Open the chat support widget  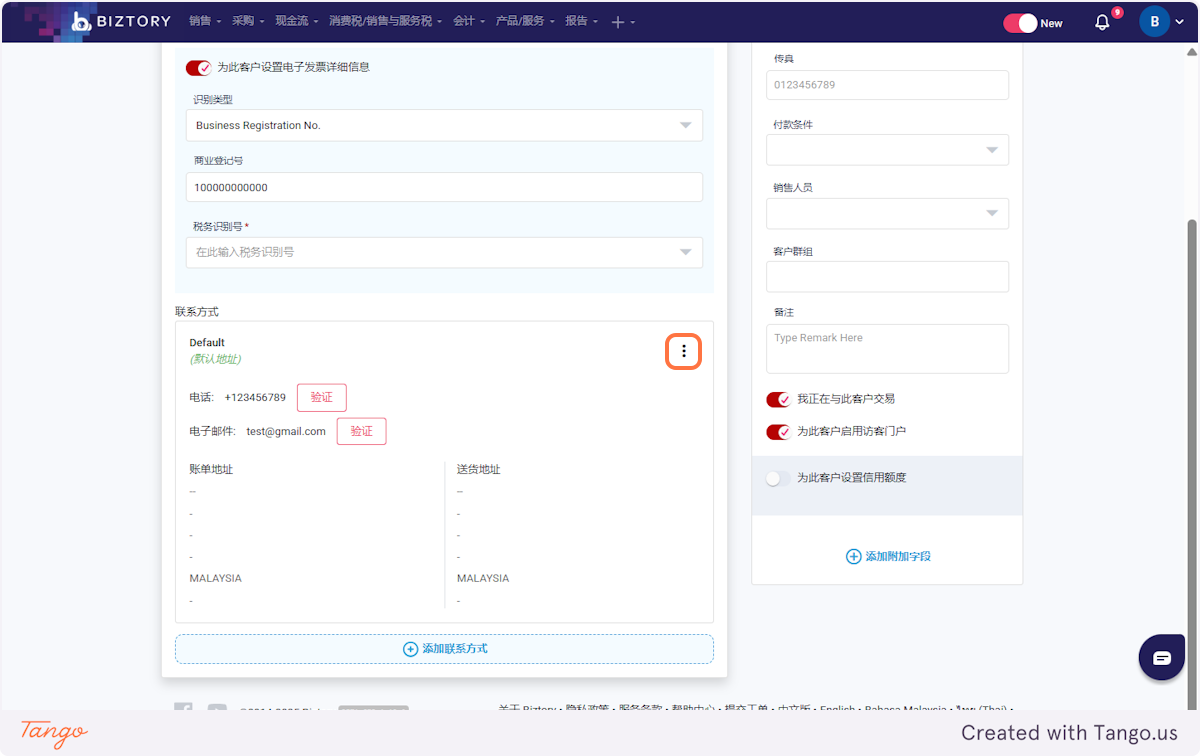pos(1162,658)
